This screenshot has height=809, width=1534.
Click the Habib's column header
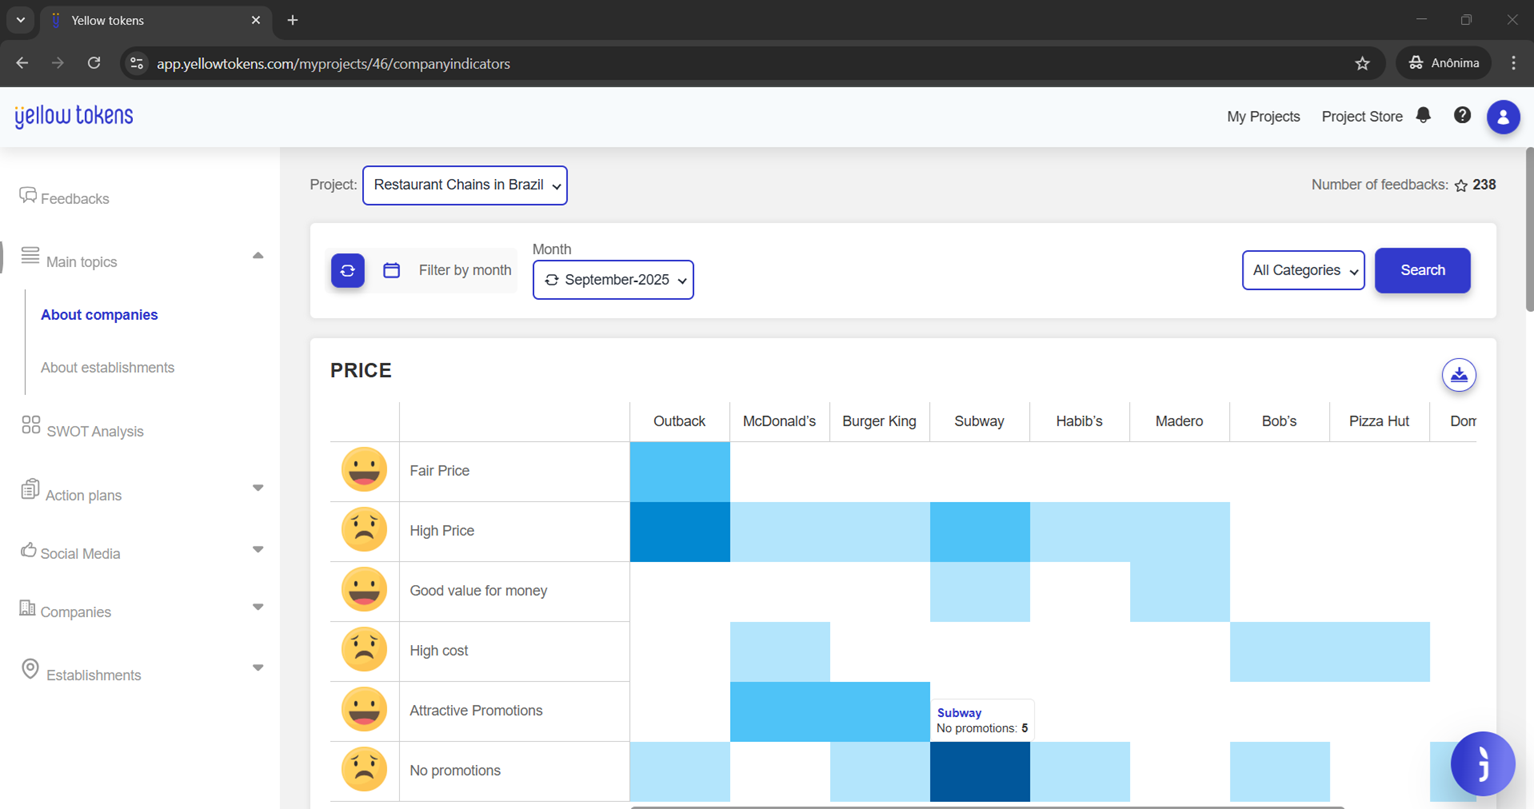pyautogui.click(x=1079, y=421)
